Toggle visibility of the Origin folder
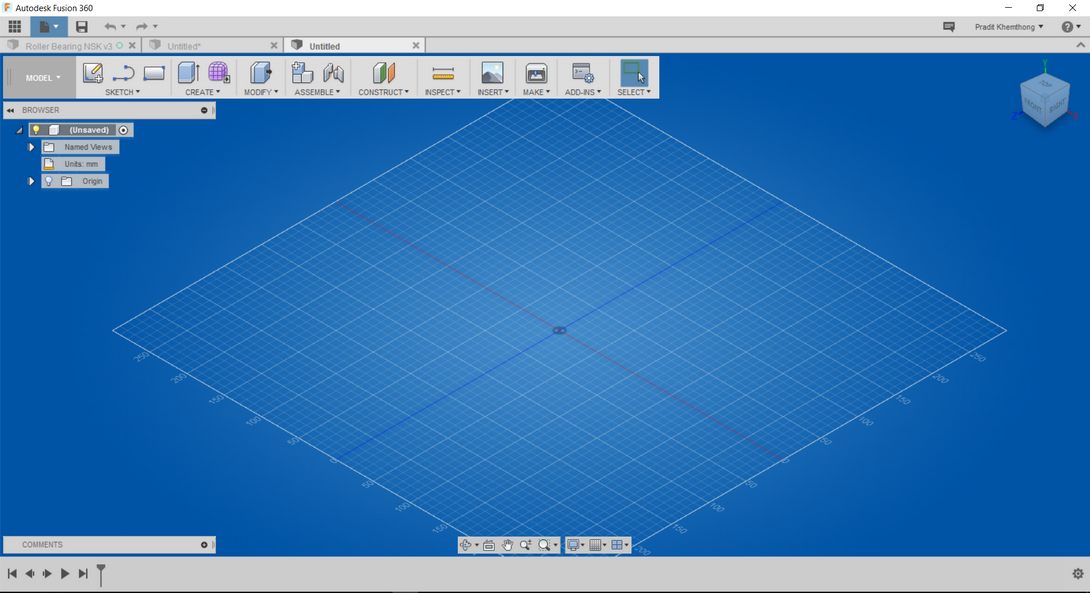 [48, 181]
